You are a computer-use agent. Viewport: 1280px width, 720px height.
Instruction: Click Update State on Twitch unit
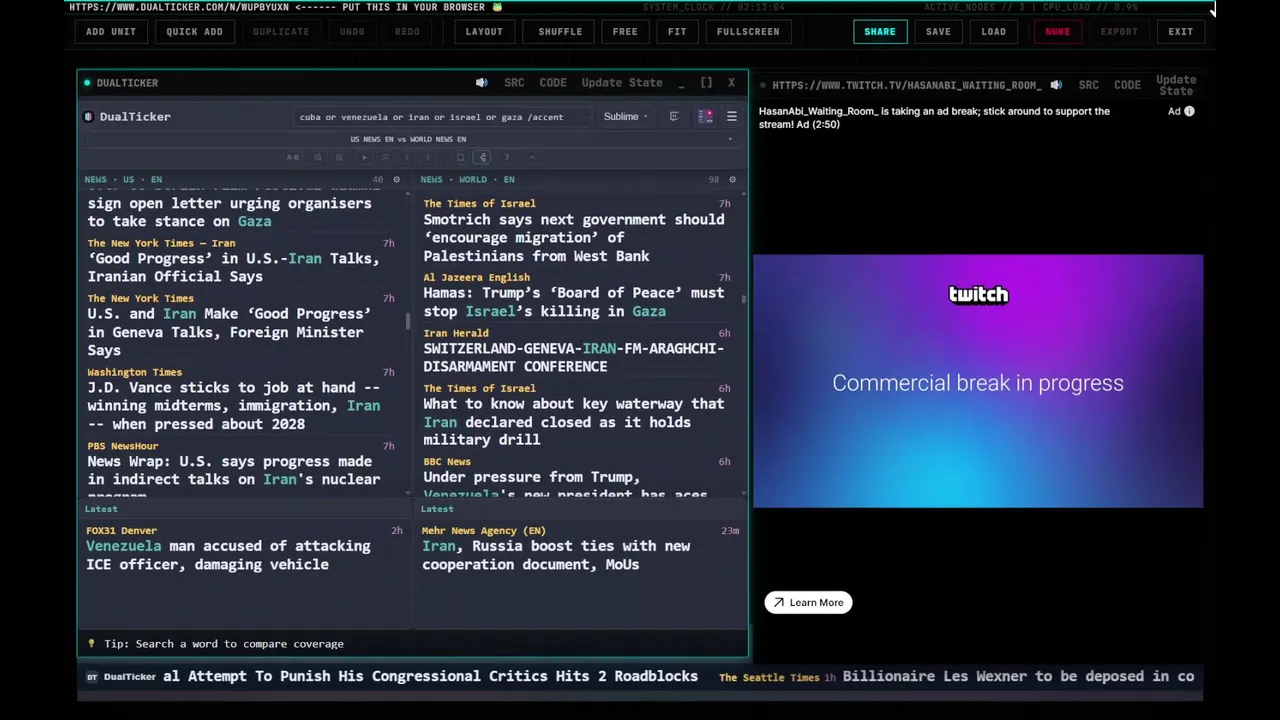(1176, 85)
